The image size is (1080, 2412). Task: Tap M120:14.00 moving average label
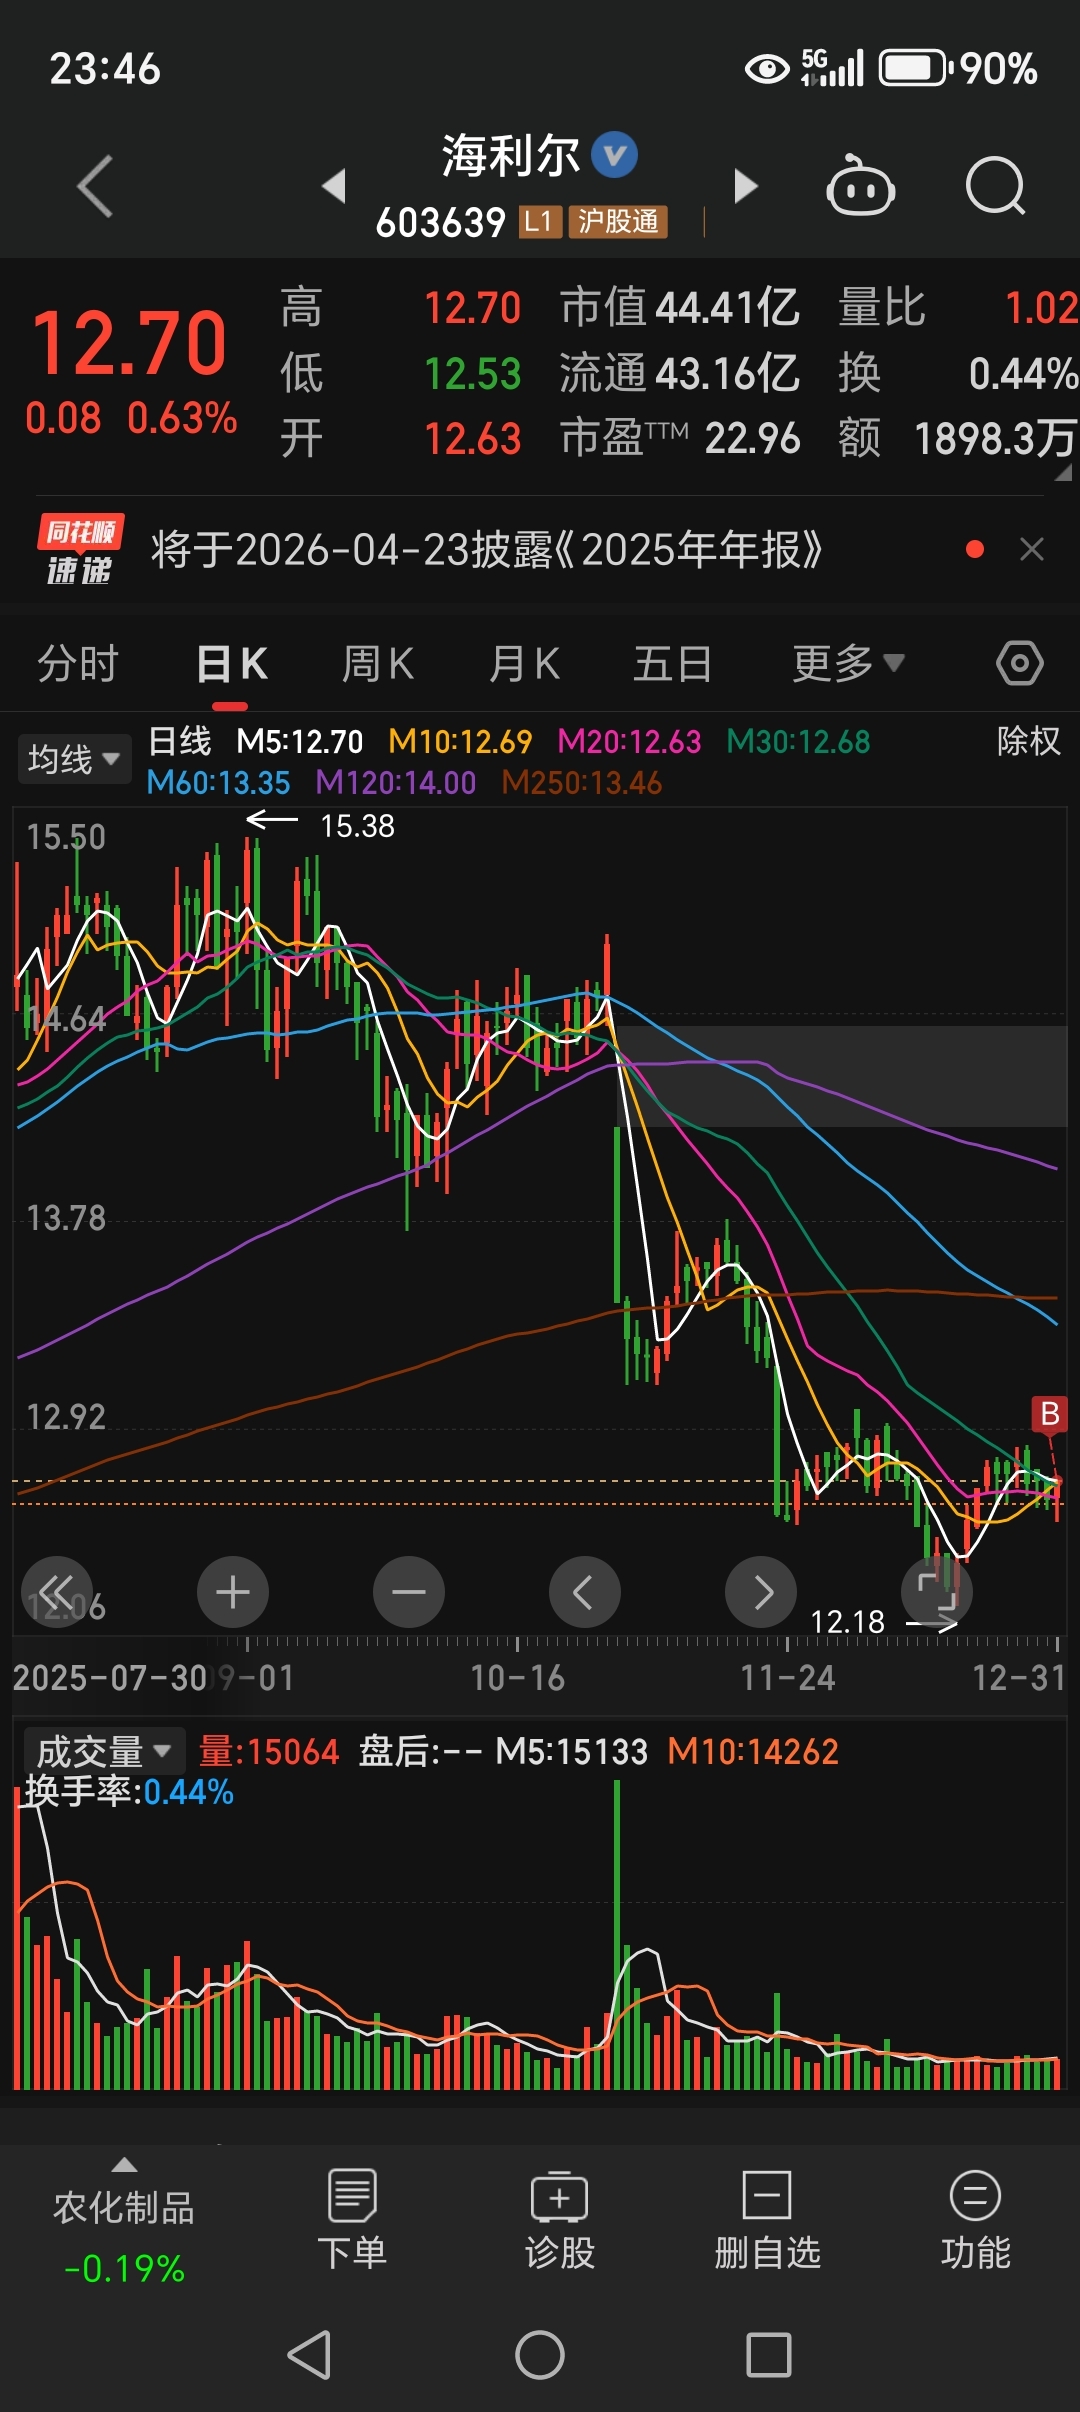pyautogui.click(x=396, y=782)
